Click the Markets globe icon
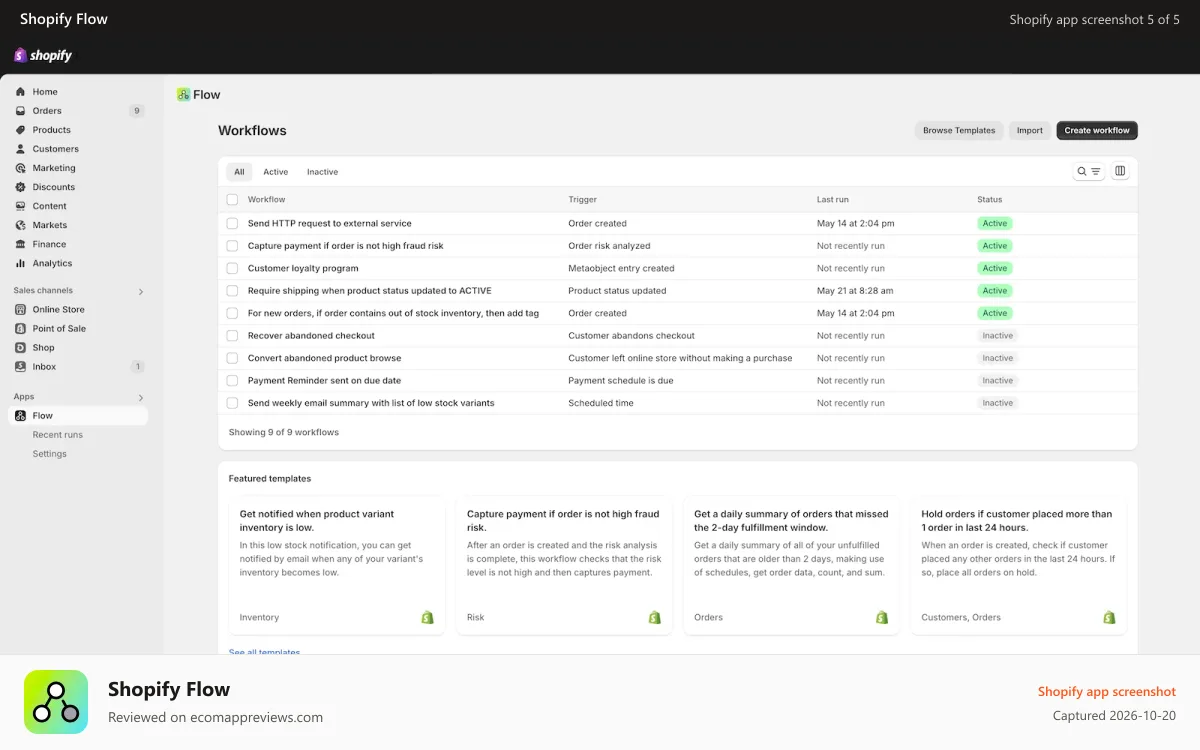Viewport: 1200px width, 750px height. (x=20, y=225)
